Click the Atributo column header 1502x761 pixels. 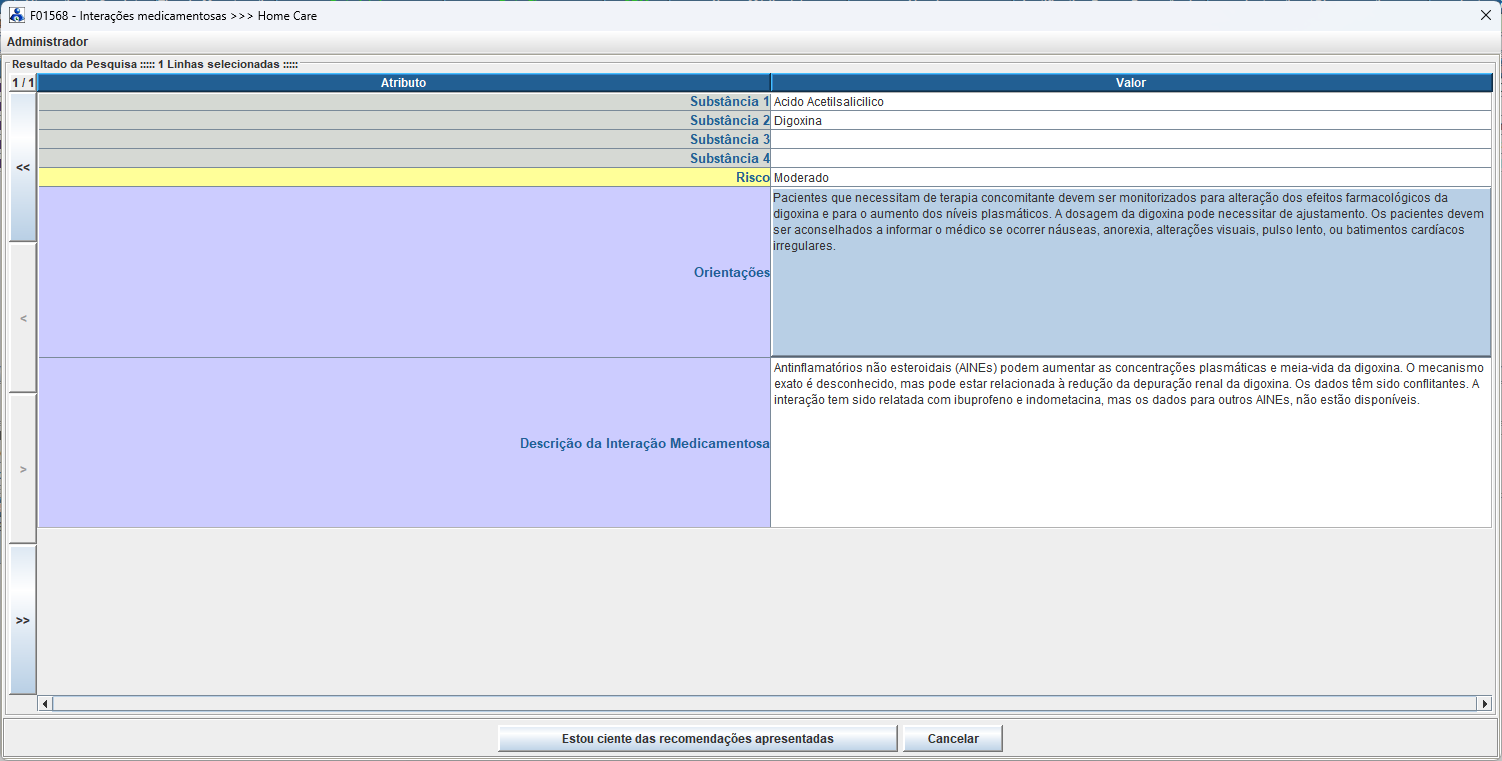click(x=403, y=83)
